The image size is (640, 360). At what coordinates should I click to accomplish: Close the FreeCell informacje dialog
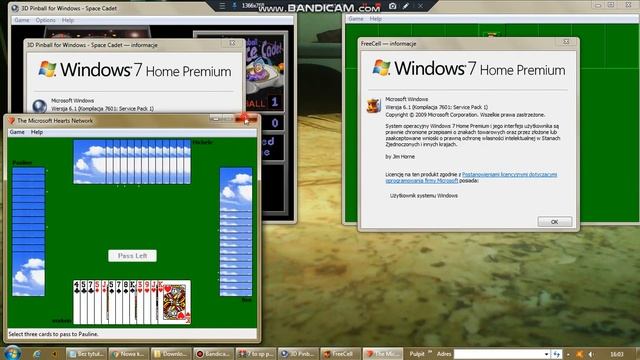[x=566, y=42]
